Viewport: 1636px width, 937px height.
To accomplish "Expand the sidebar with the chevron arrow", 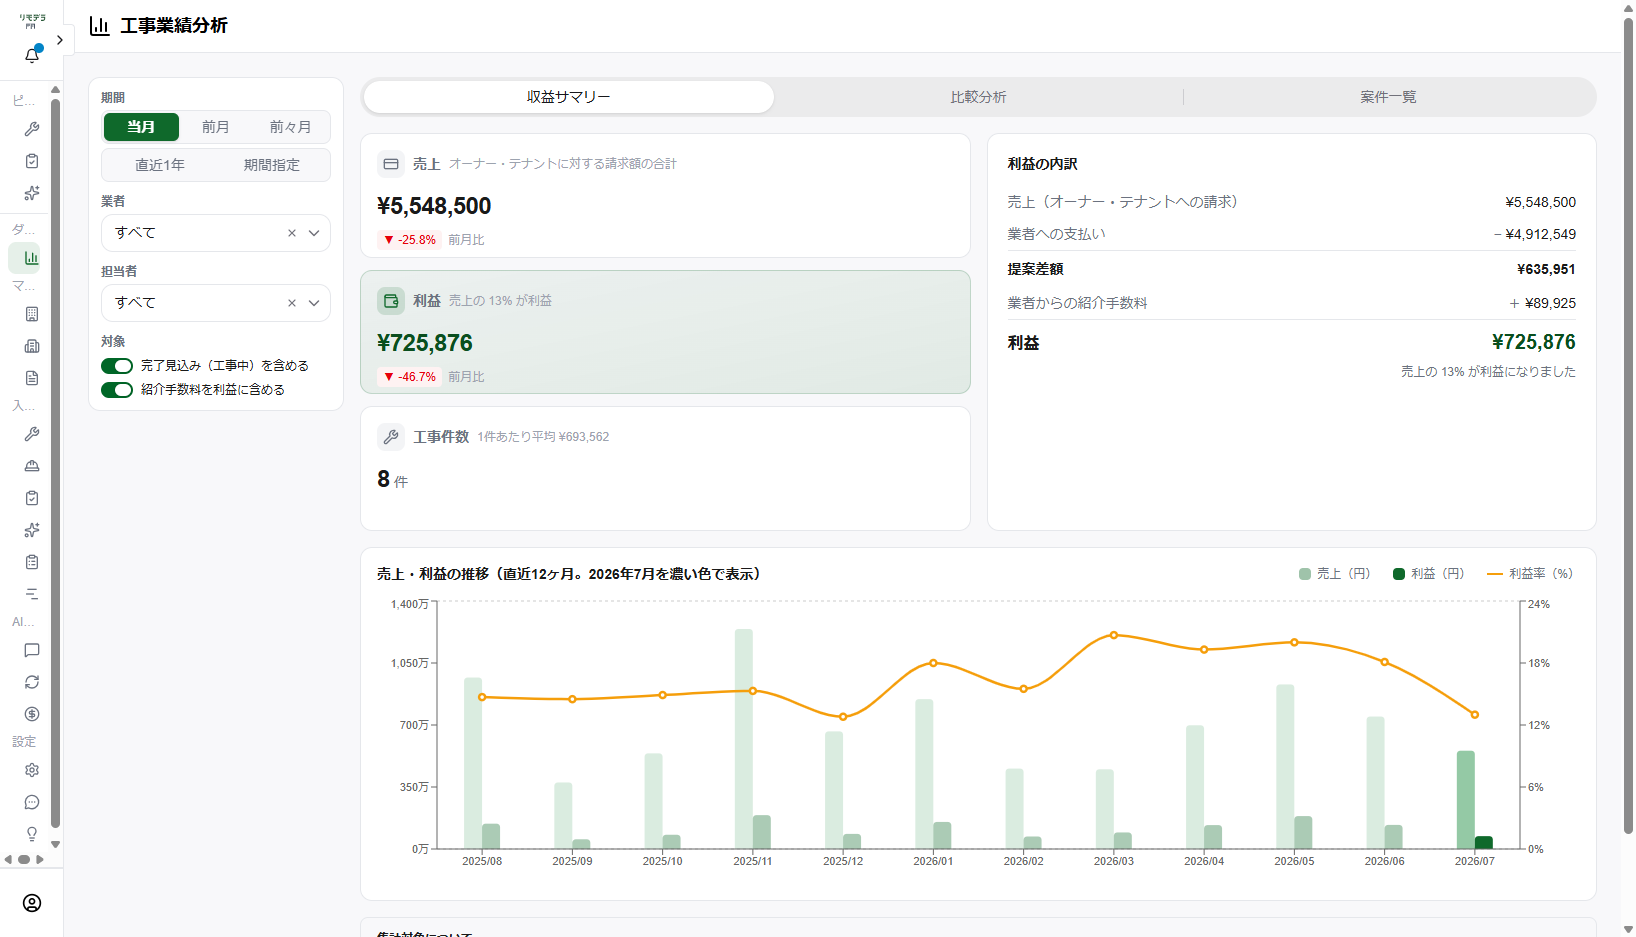I will (x=60, y=40).
